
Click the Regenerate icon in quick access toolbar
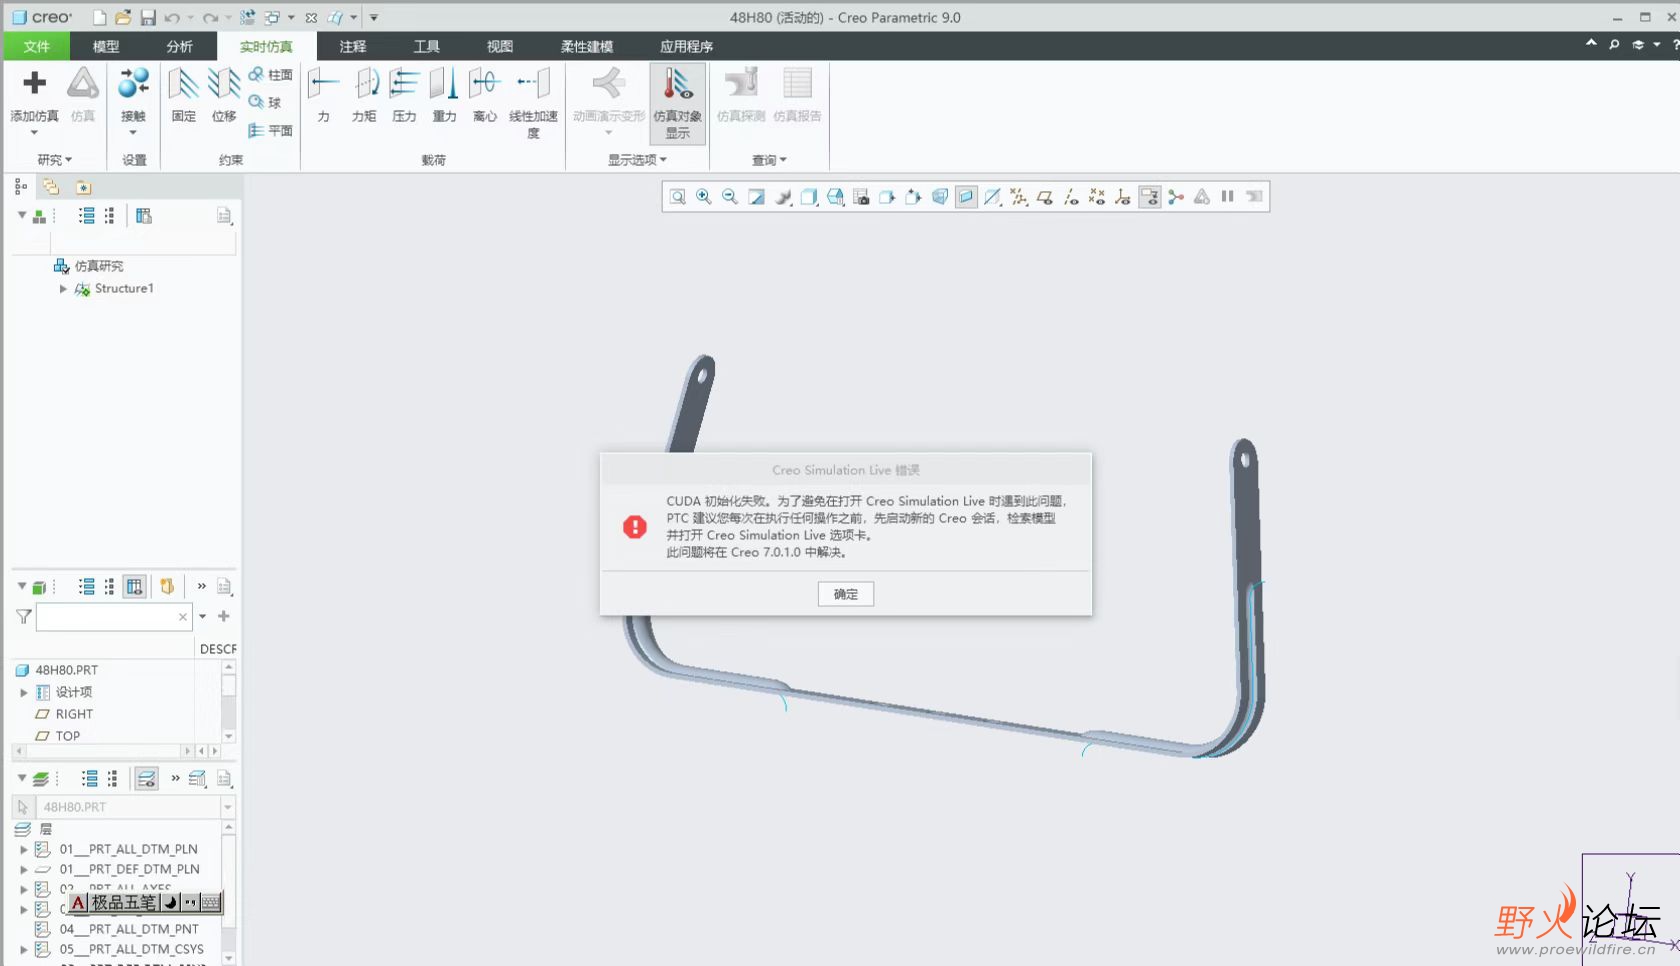[x=248, y=18]
